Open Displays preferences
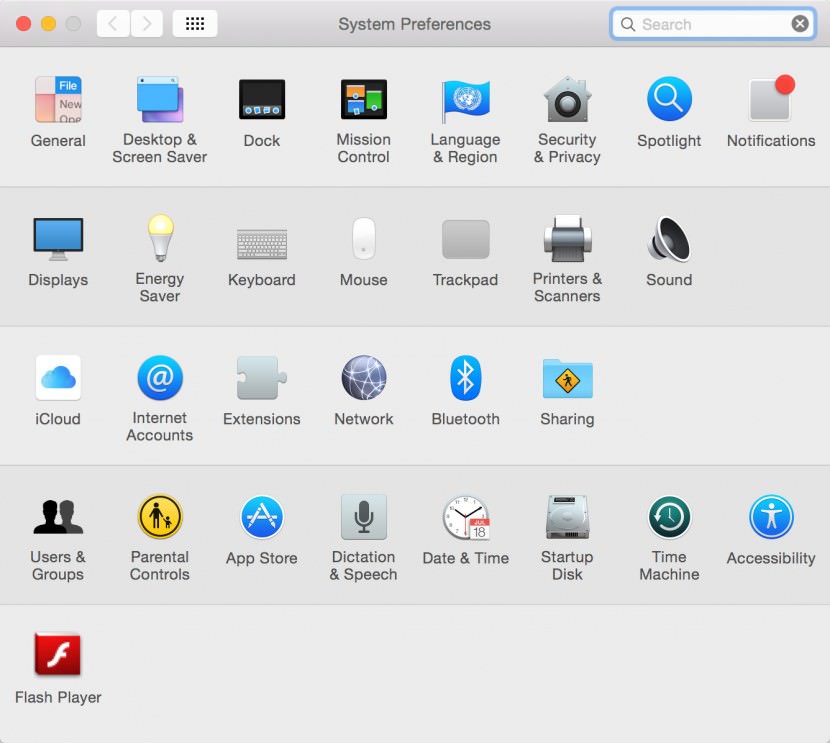 pos(57,238)
